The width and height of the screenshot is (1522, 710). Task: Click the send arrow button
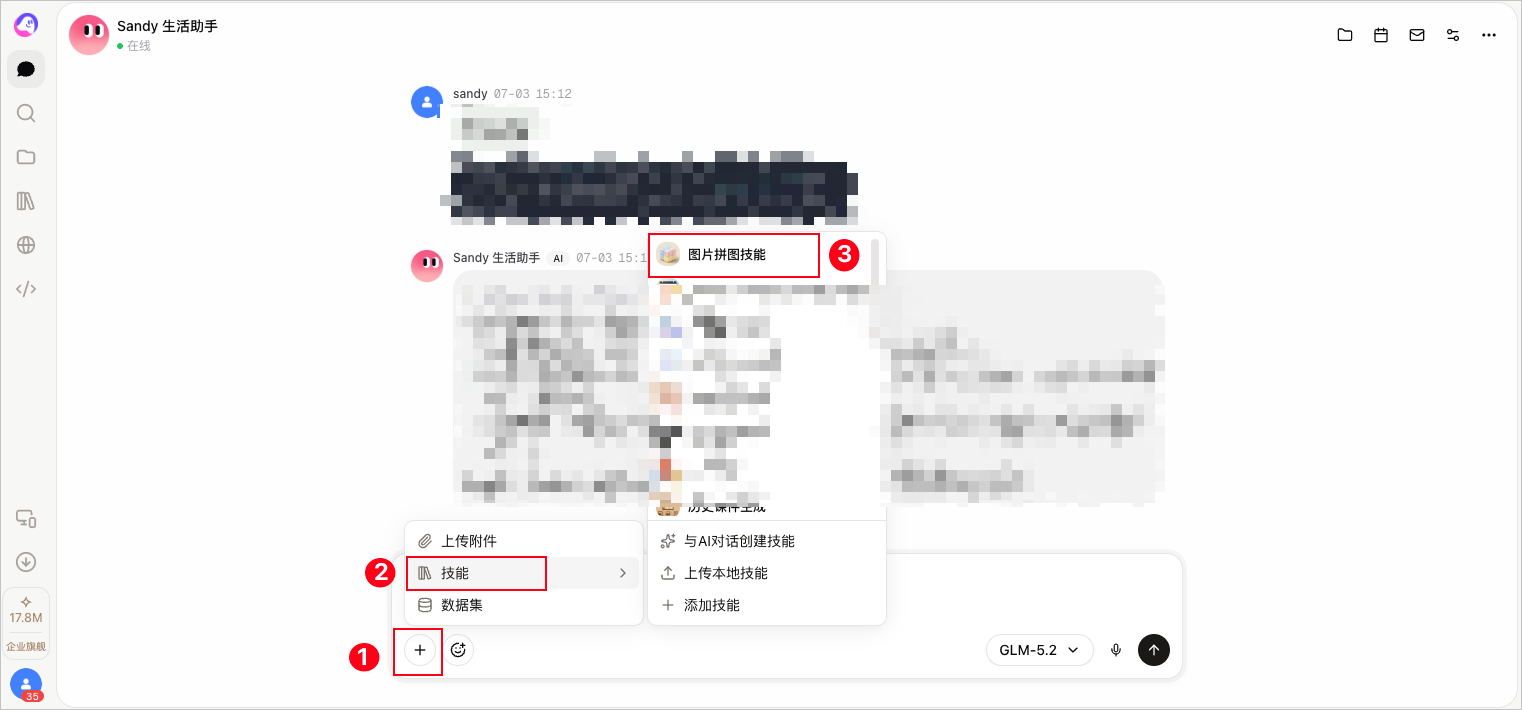coord(1154,650)
